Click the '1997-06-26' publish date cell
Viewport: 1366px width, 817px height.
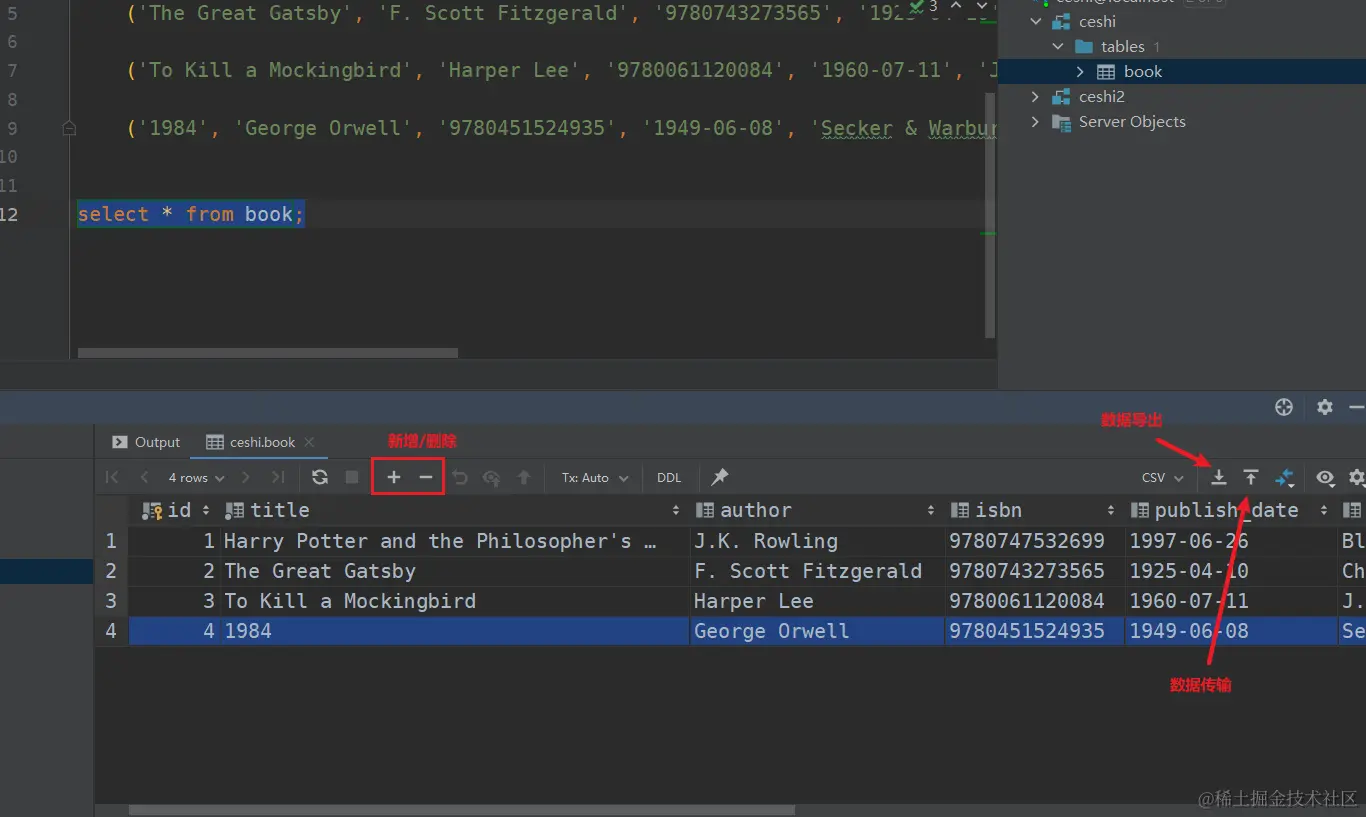1231,541
